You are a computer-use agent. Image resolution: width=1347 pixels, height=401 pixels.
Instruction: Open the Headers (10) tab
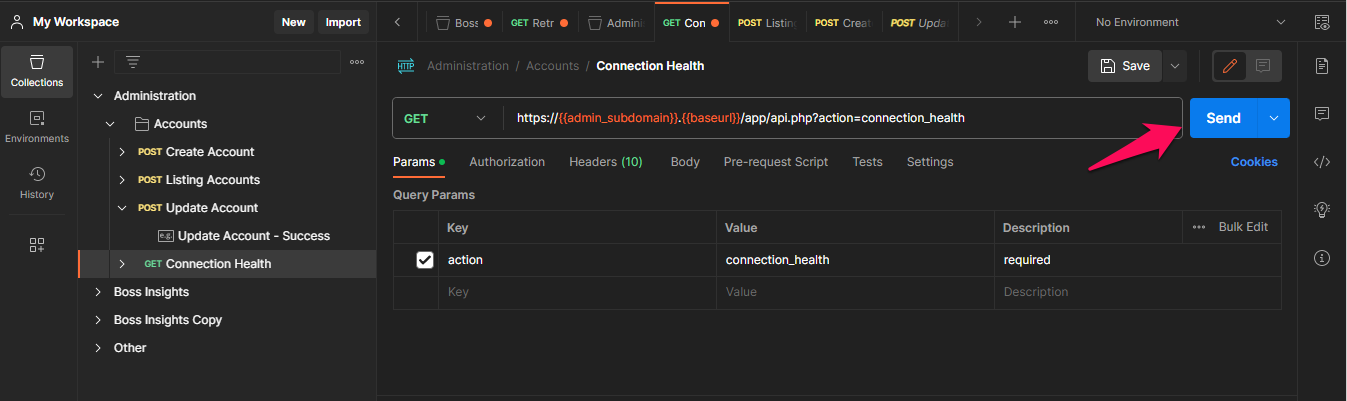pos(606,162)
